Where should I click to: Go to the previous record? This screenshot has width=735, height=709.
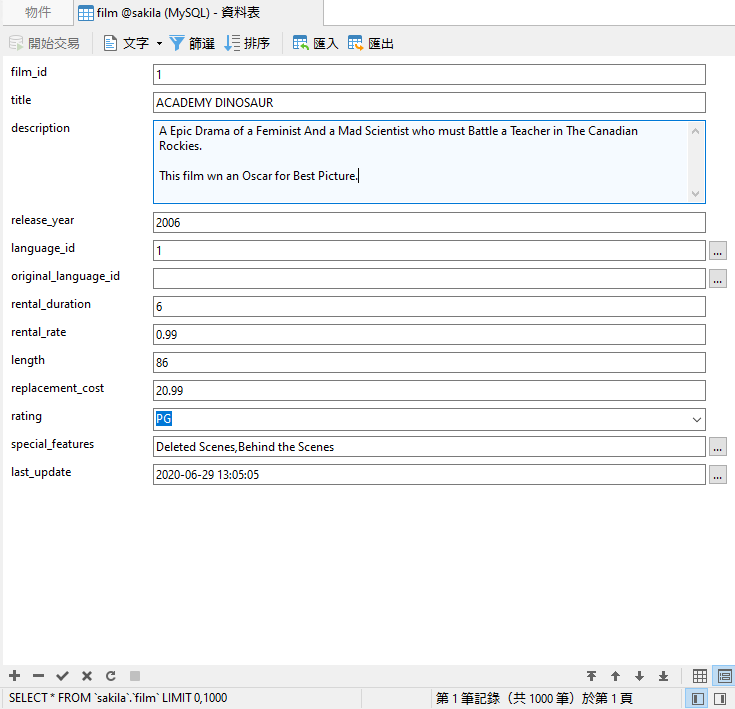point(615,676)
